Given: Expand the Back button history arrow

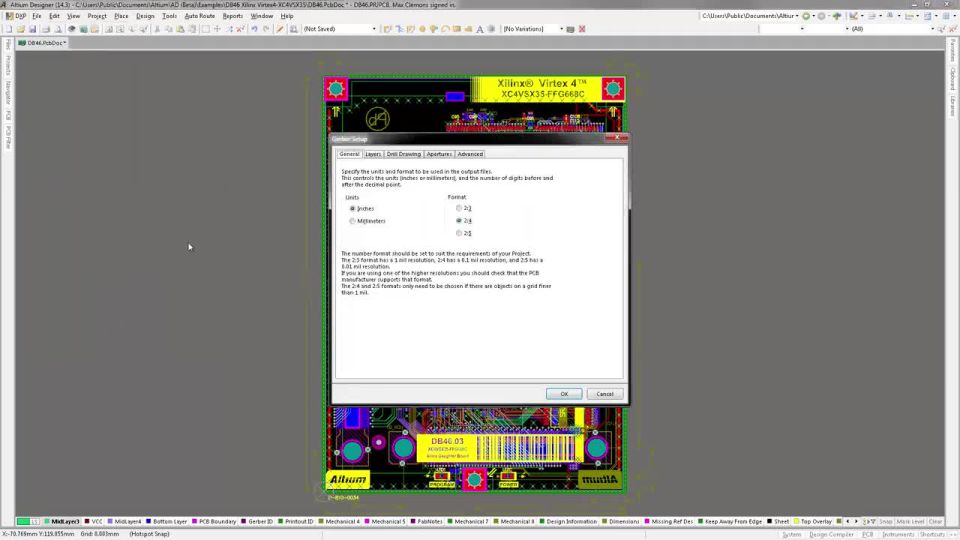Looking at the screenshot, I should (x=814, y=16).
